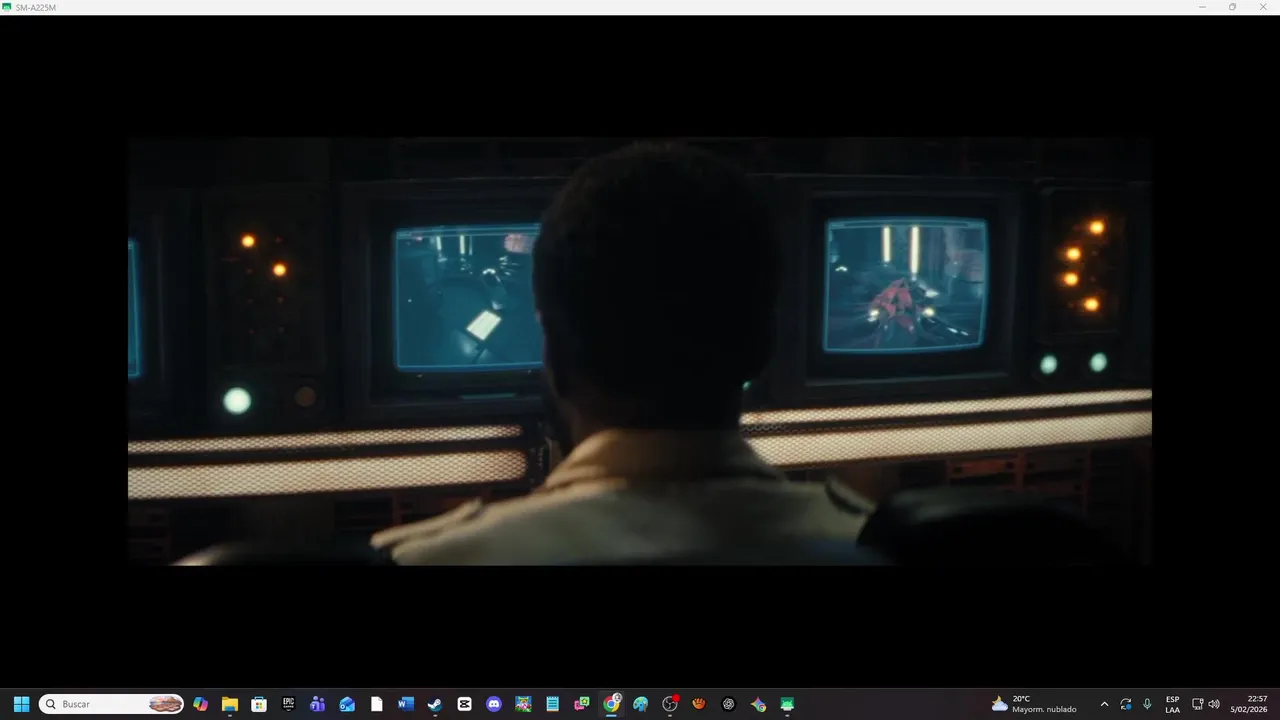Viewport: 1280px width, 720px height.
Task: Launch Microsoft Store from taskbar
Action: coord(259,704)
